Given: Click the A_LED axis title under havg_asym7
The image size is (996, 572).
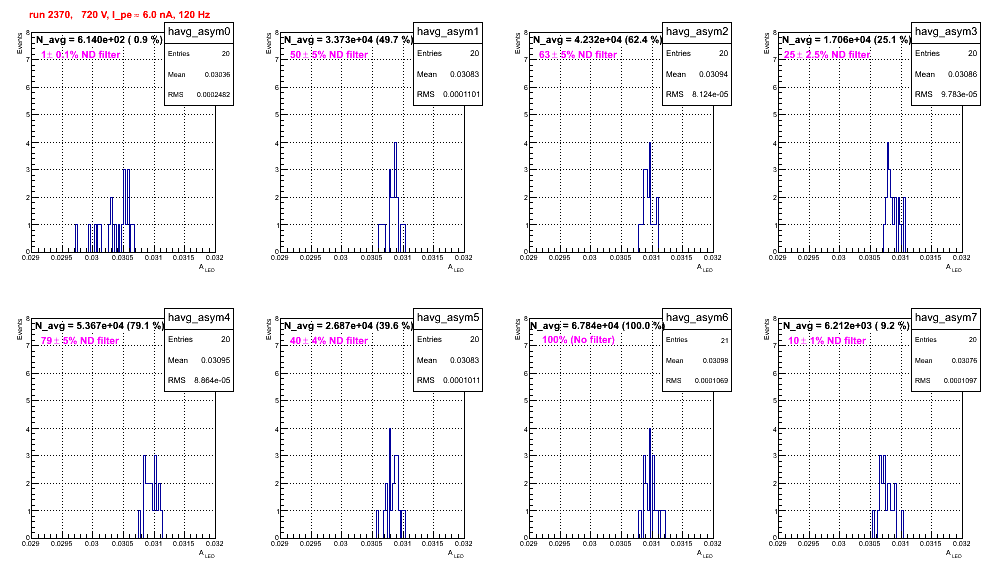Looking at the screenshot, I should click(x=954, y=554).
